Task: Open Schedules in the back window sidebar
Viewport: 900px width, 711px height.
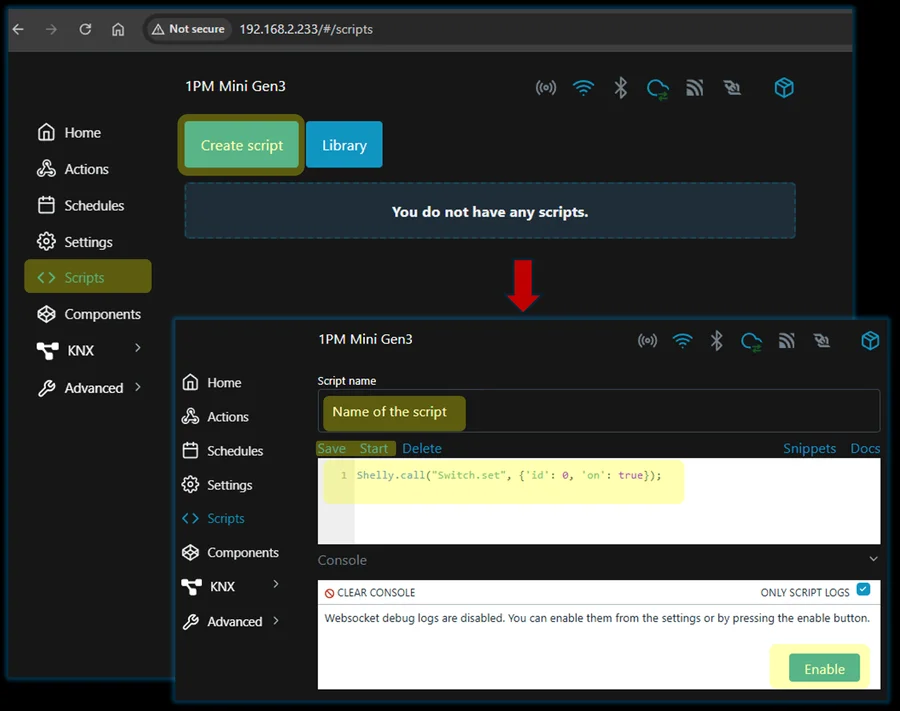Action: coord(80,205)
